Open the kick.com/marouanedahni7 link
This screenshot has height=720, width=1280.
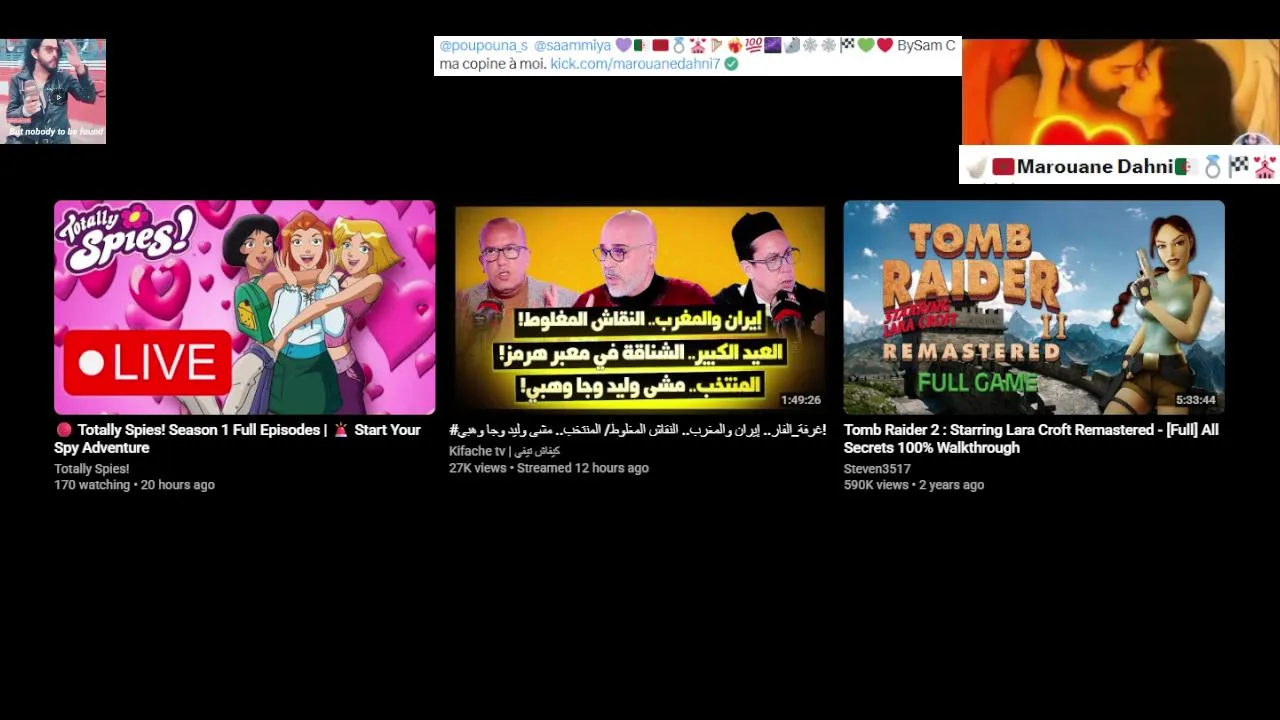(635, 63)
